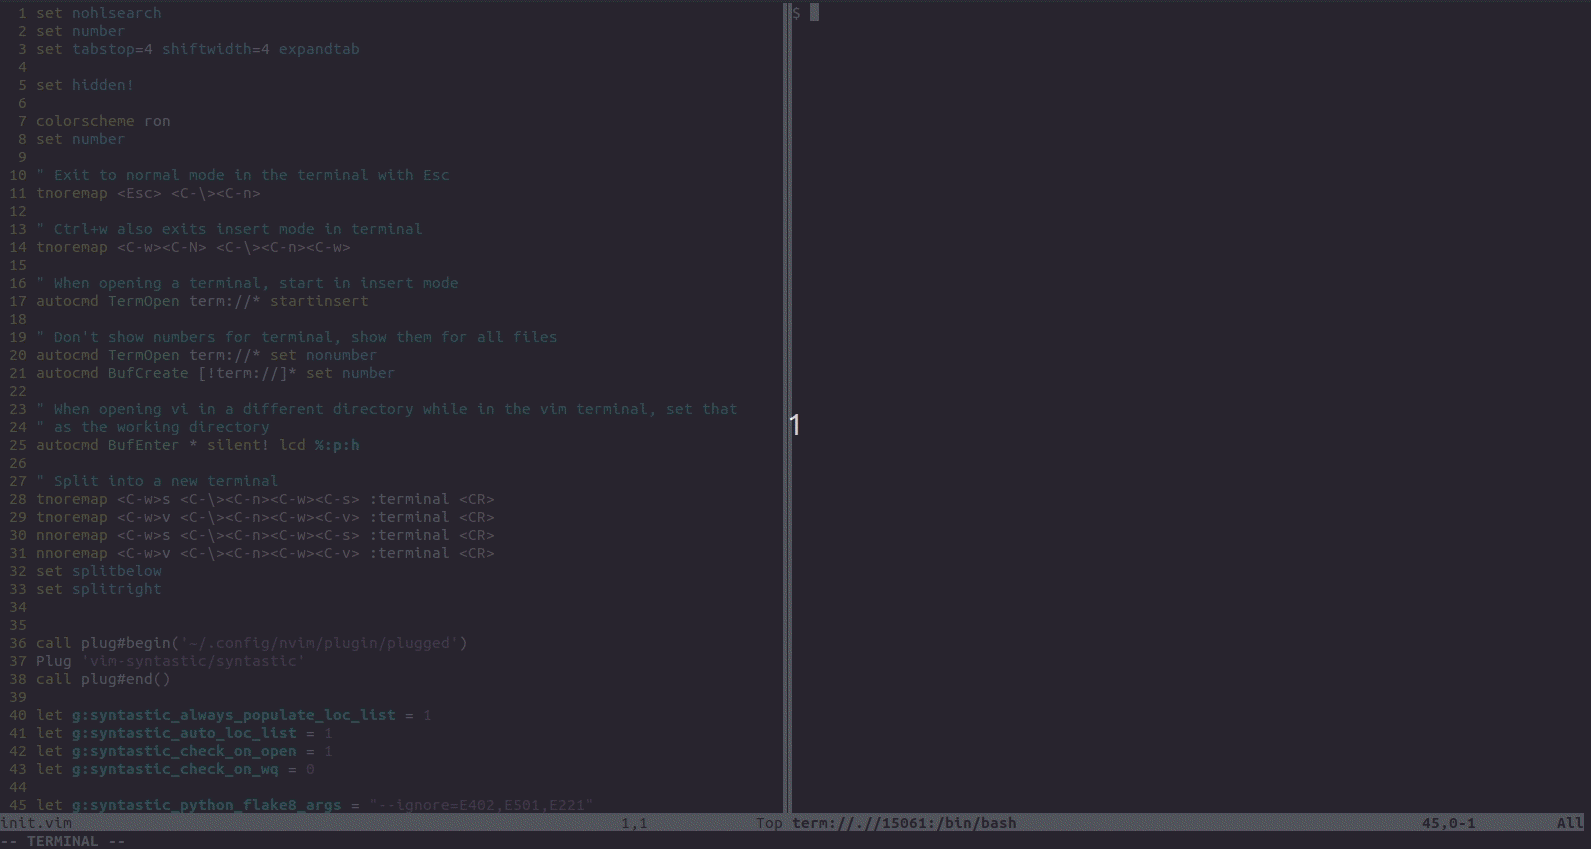Click line 3 'set tabstop=4 shiftwidth=4 expandtab'
The width and height of the screenshot is (1591, 849).
197,49
